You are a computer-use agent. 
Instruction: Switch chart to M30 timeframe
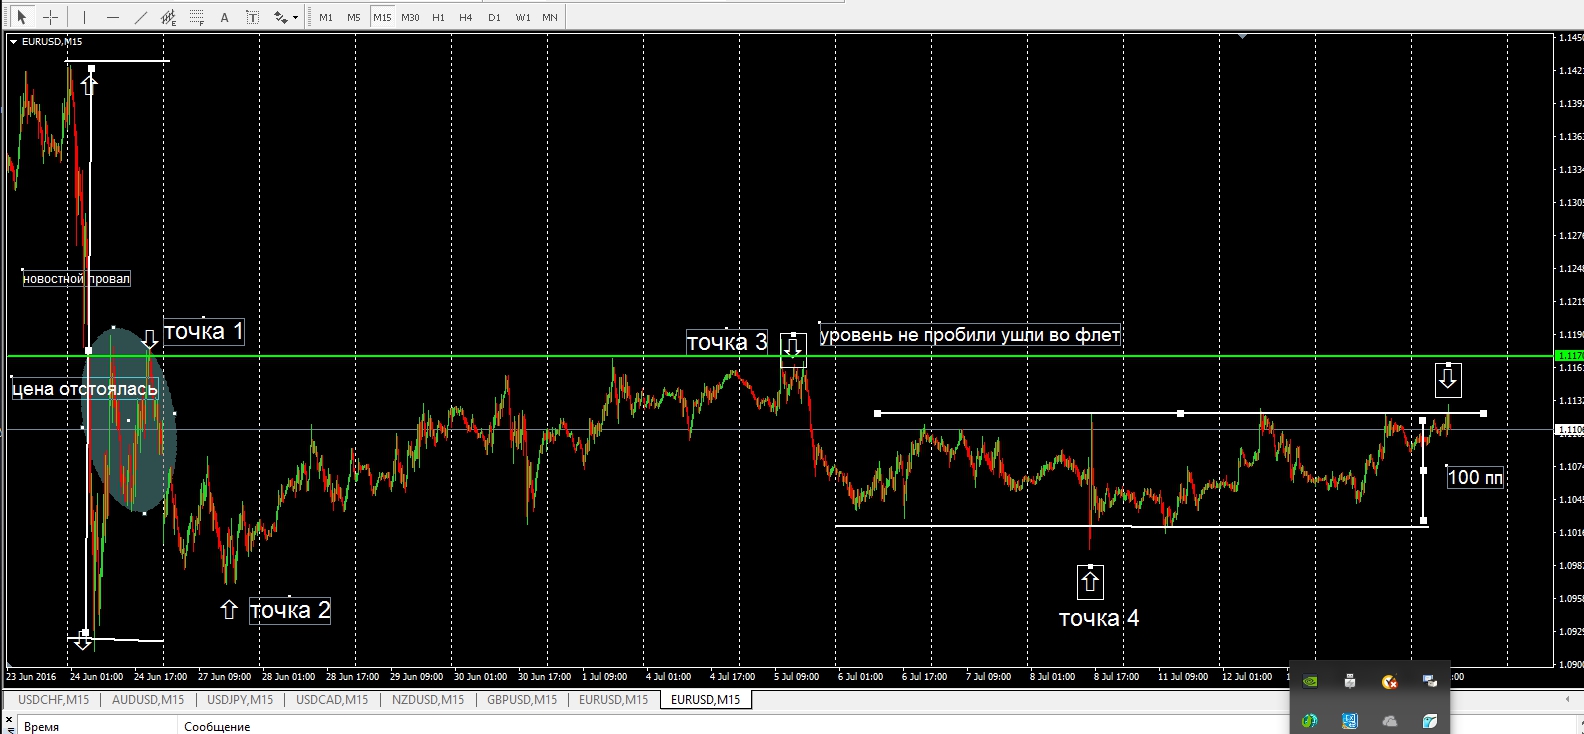[410, 17]
